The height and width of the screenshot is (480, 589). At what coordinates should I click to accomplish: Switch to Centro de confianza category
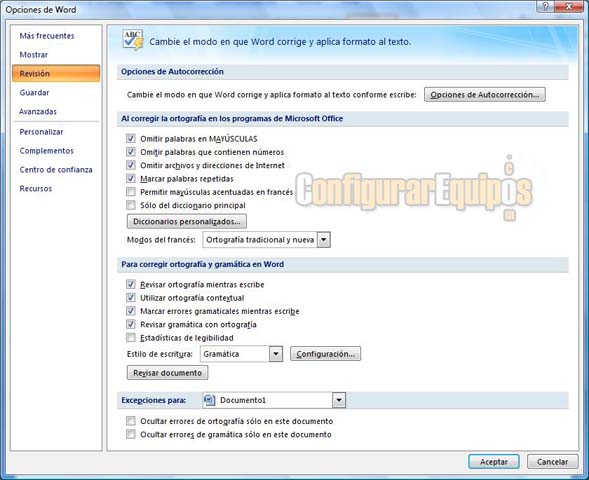[x=56, y=170]
